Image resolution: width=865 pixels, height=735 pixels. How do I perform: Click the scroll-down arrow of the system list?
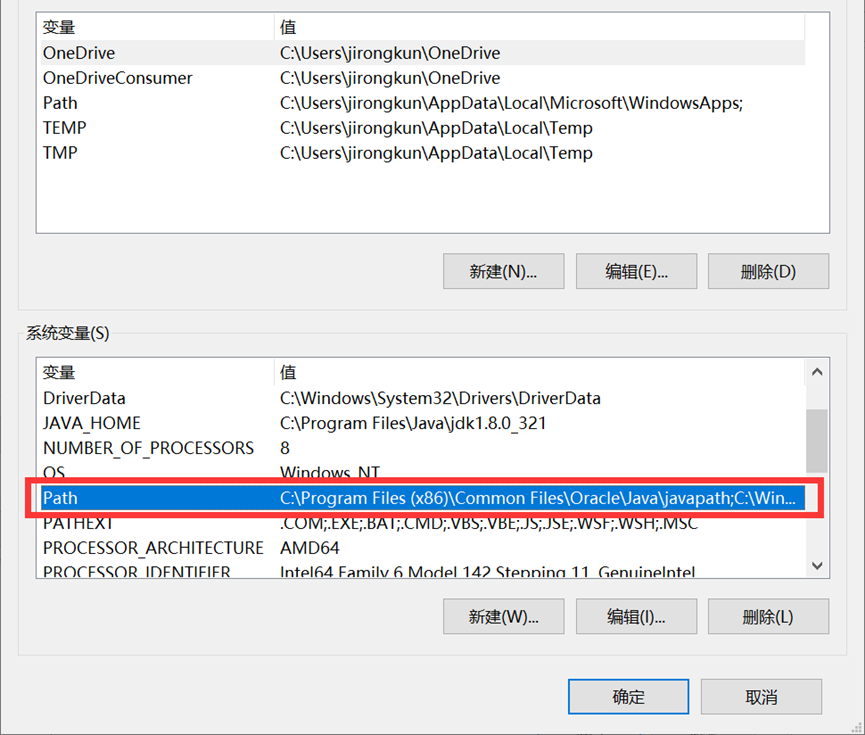click(817, 565)
